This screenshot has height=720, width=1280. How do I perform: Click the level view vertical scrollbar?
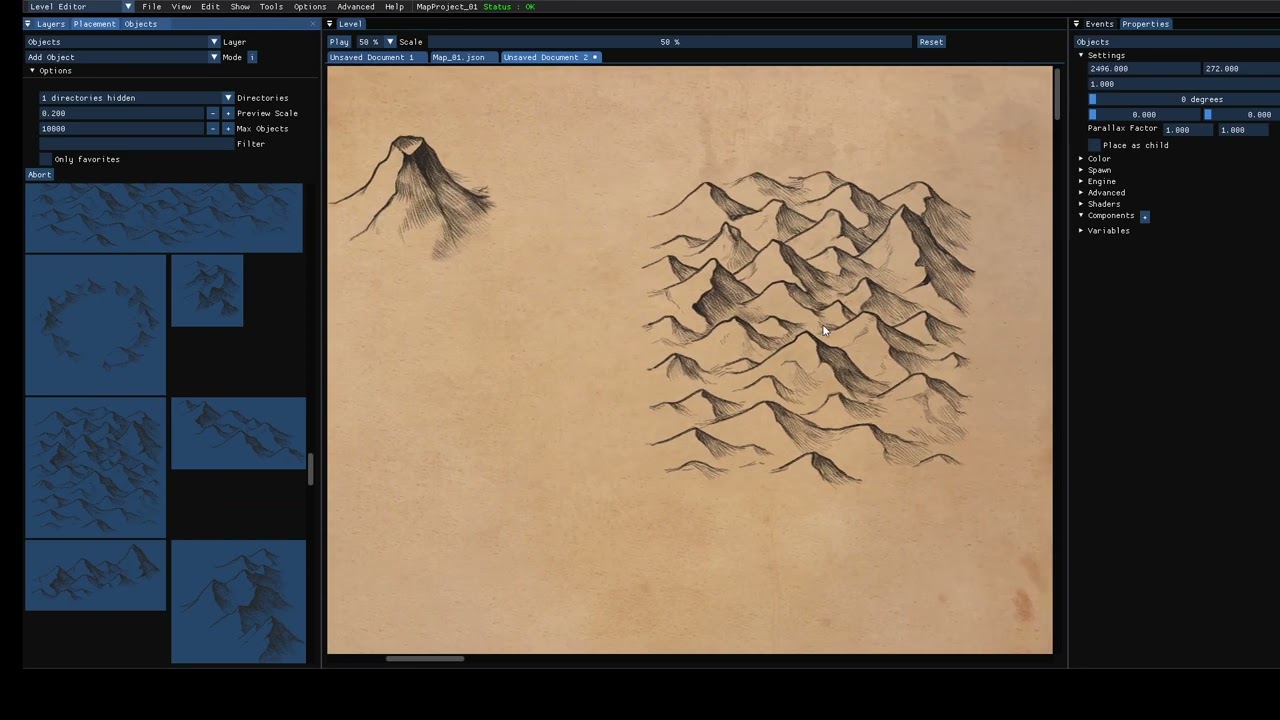pos(1058,95)
